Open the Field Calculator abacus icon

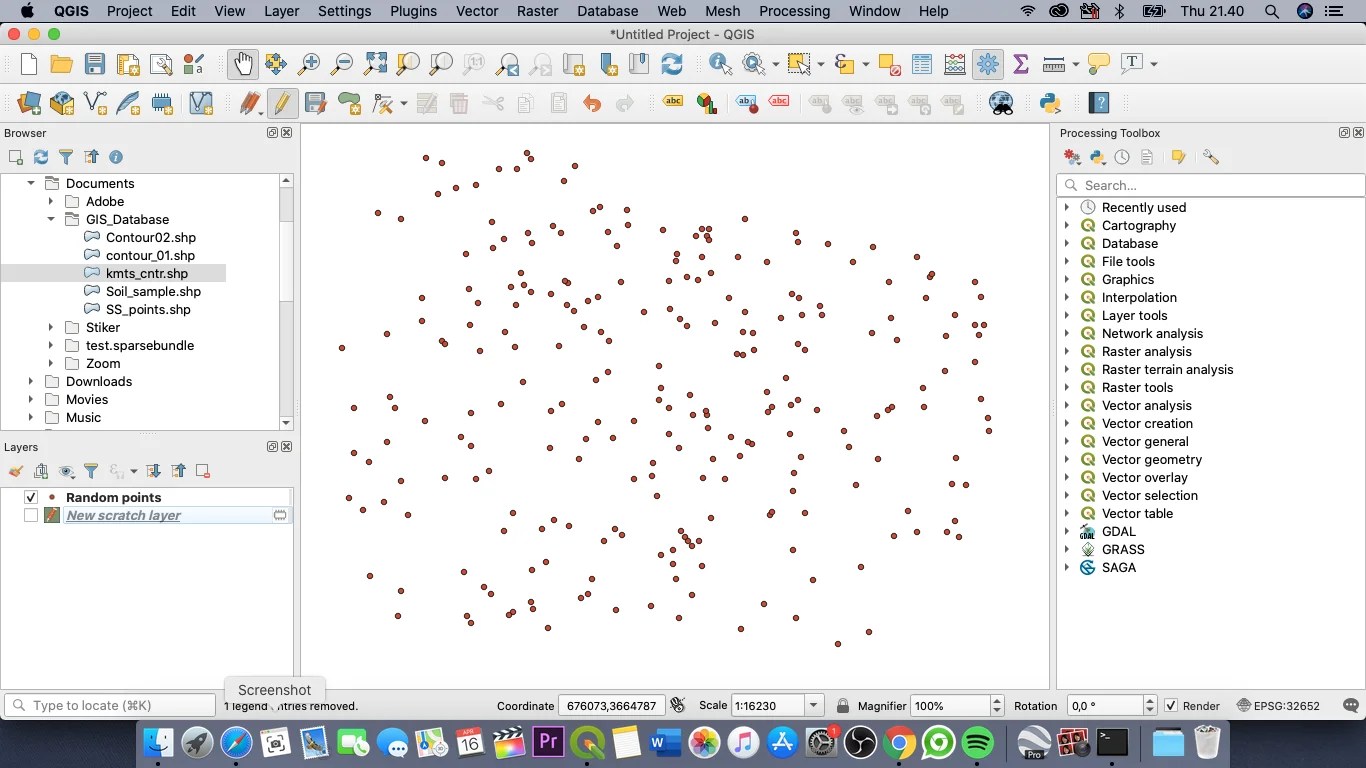click(954, 63)
